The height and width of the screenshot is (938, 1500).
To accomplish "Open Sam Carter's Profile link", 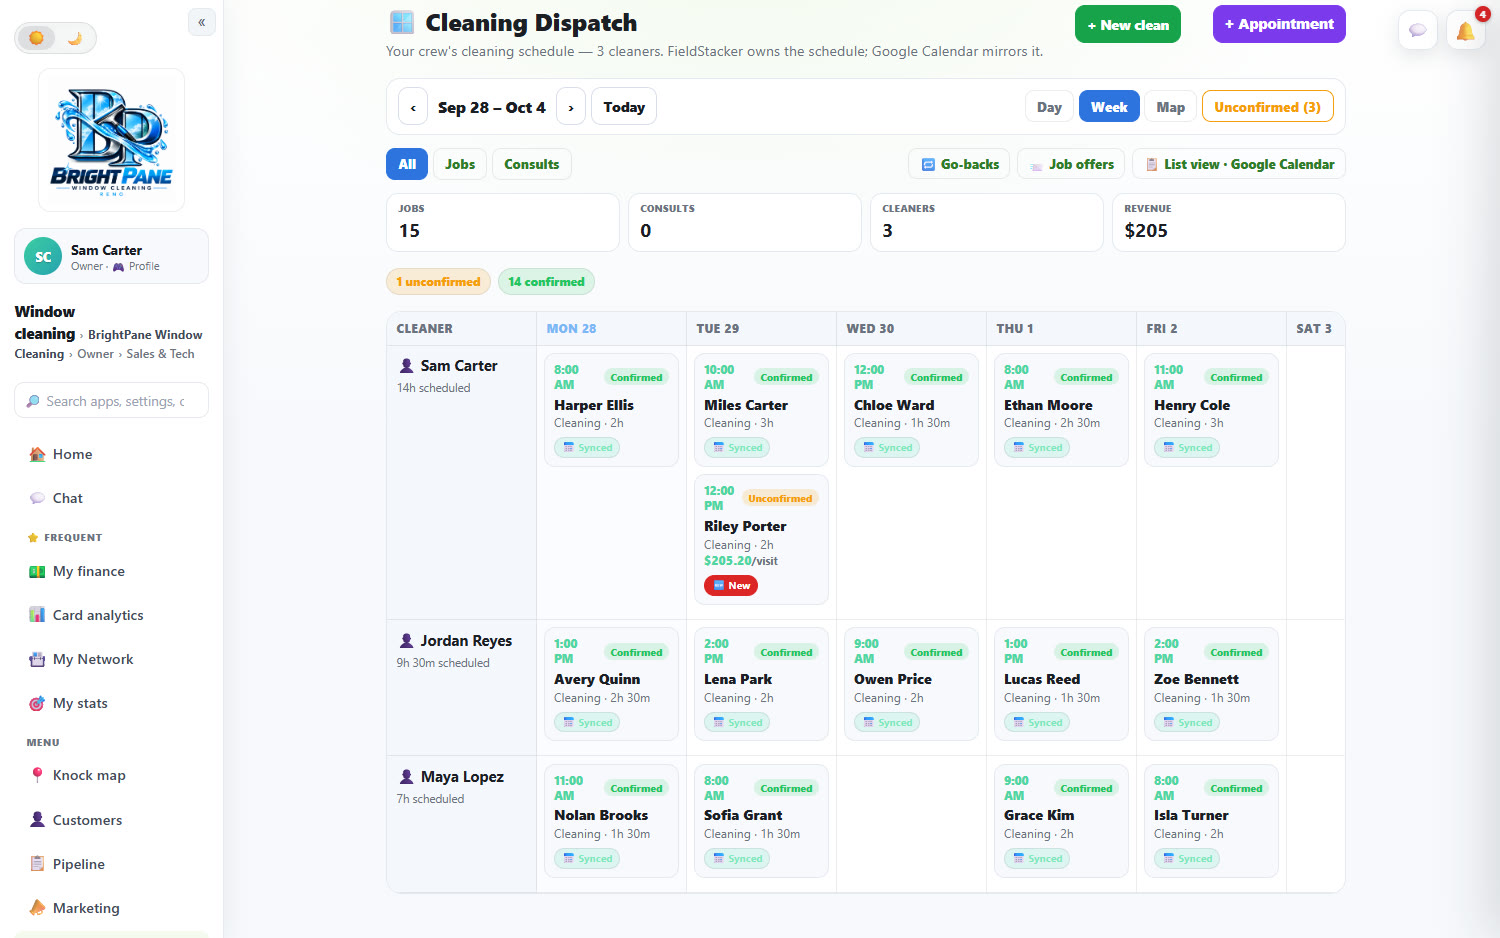I will (137, 267).
